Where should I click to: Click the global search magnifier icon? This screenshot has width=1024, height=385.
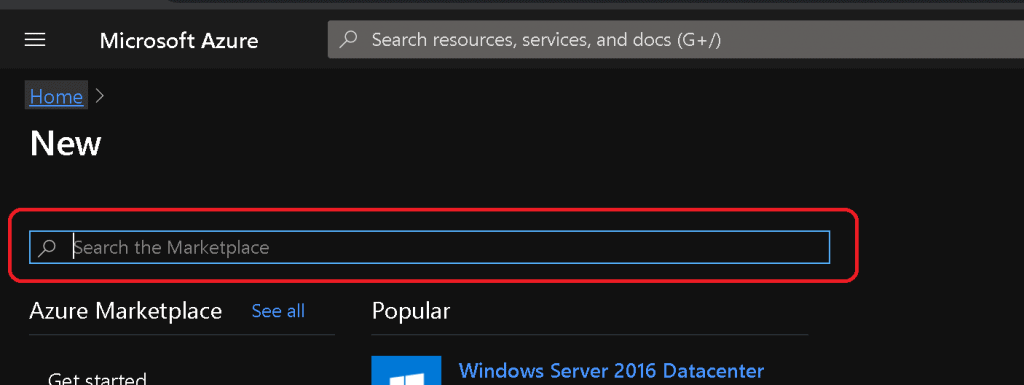349,39
